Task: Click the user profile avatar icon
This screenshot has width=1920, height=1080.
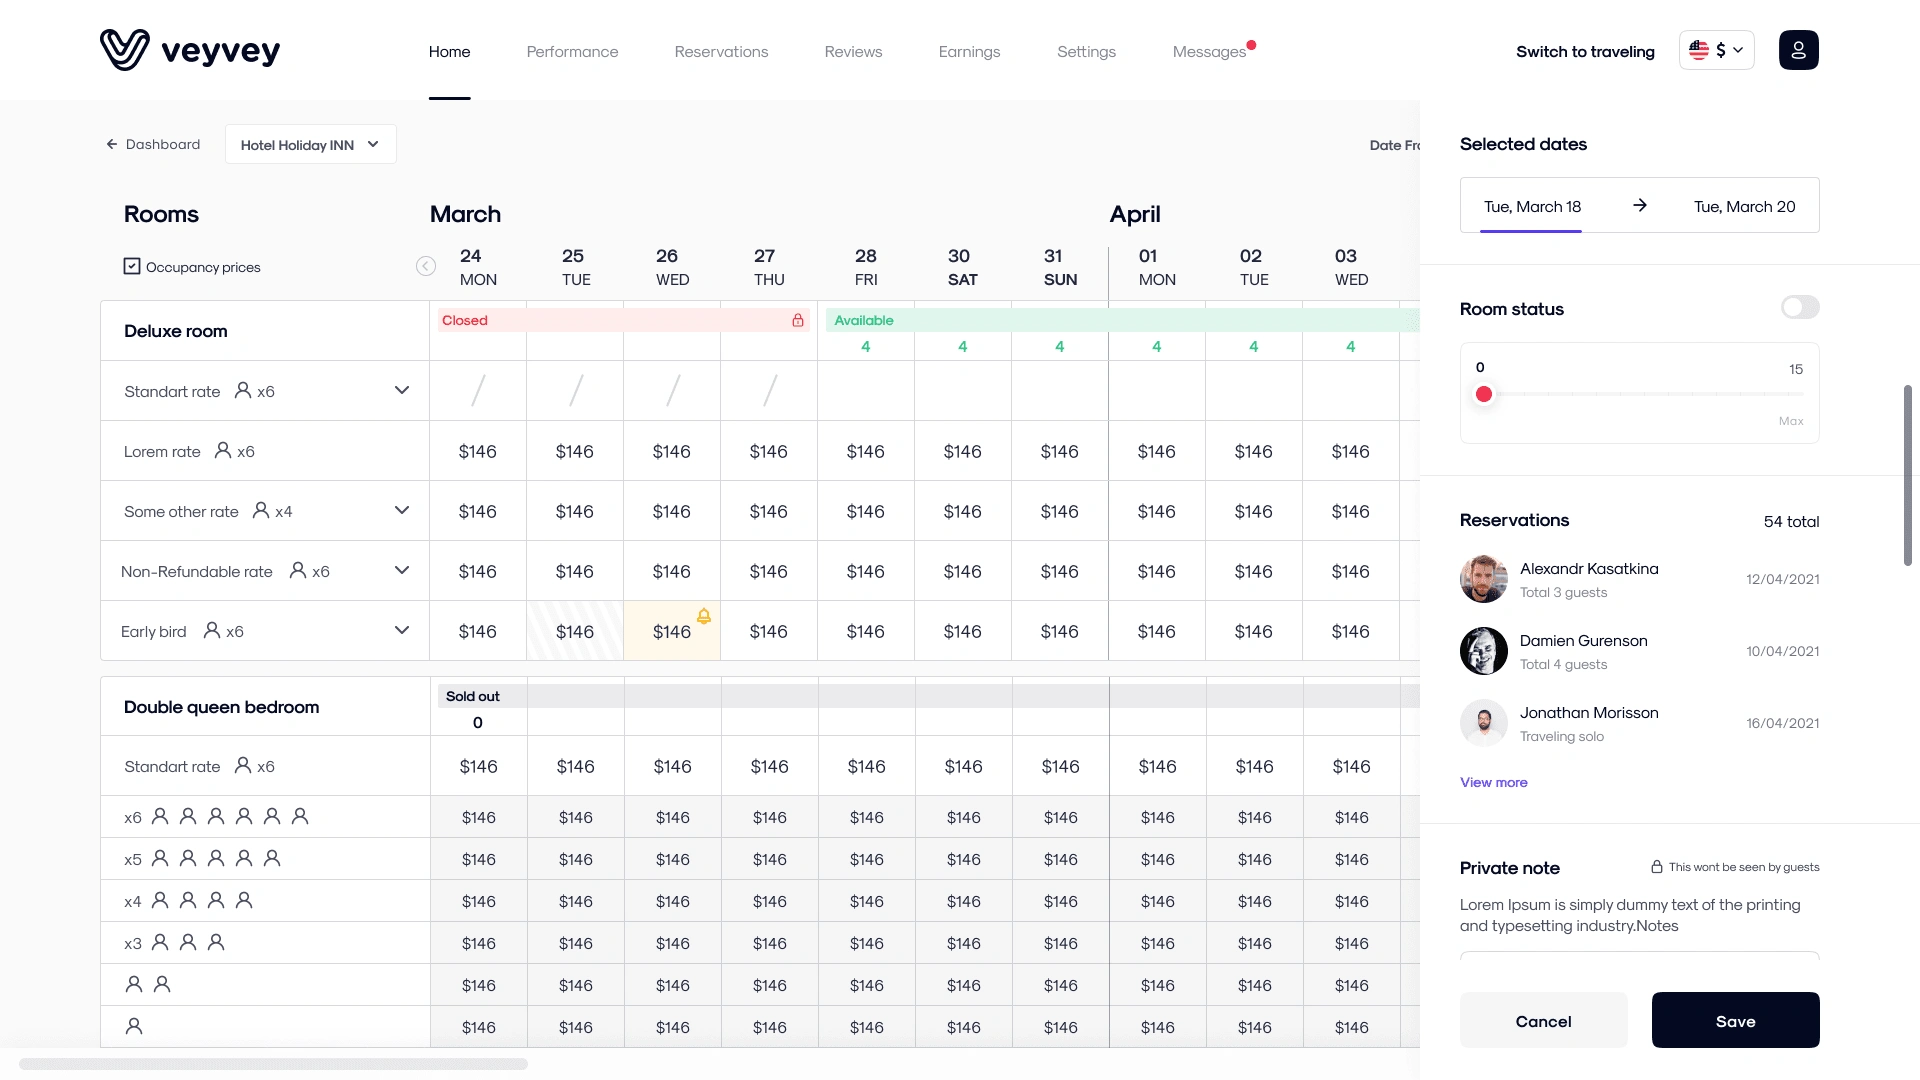Action: (1797, 50)
